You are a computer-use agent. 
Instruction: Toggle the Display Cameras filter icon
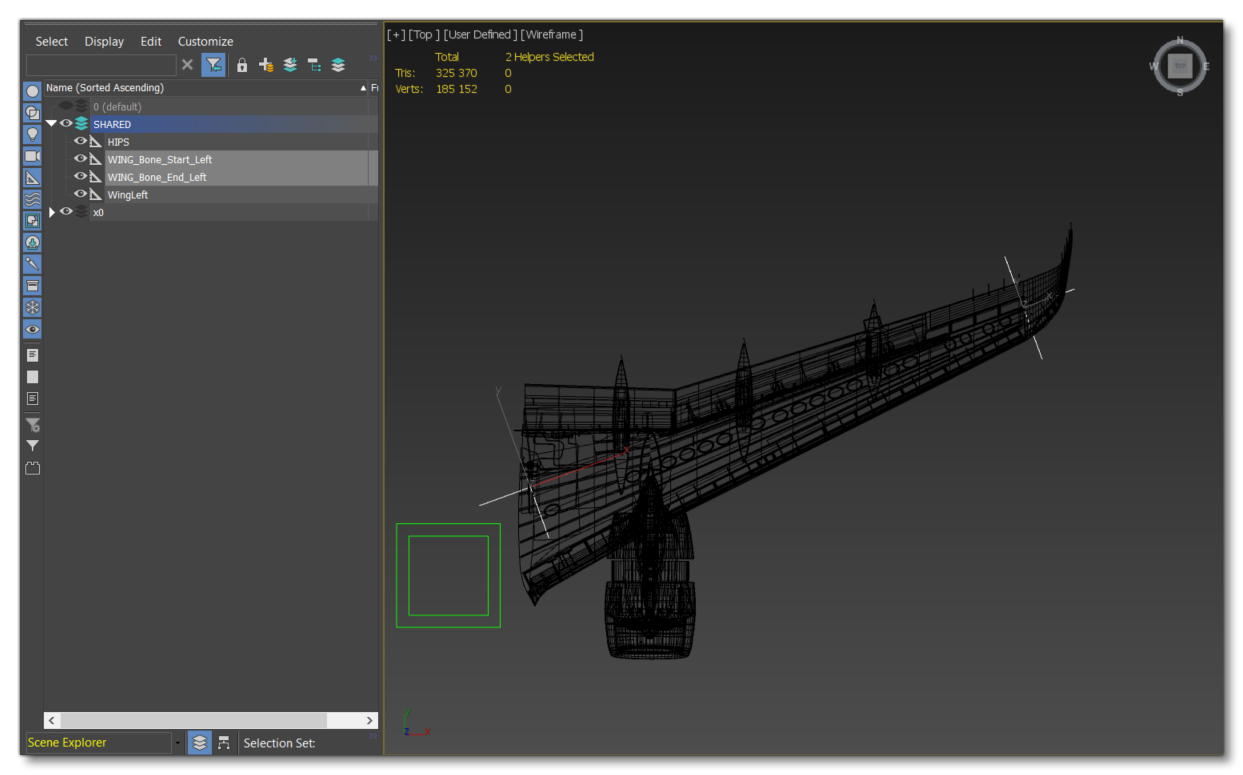[x=31, y=156]
